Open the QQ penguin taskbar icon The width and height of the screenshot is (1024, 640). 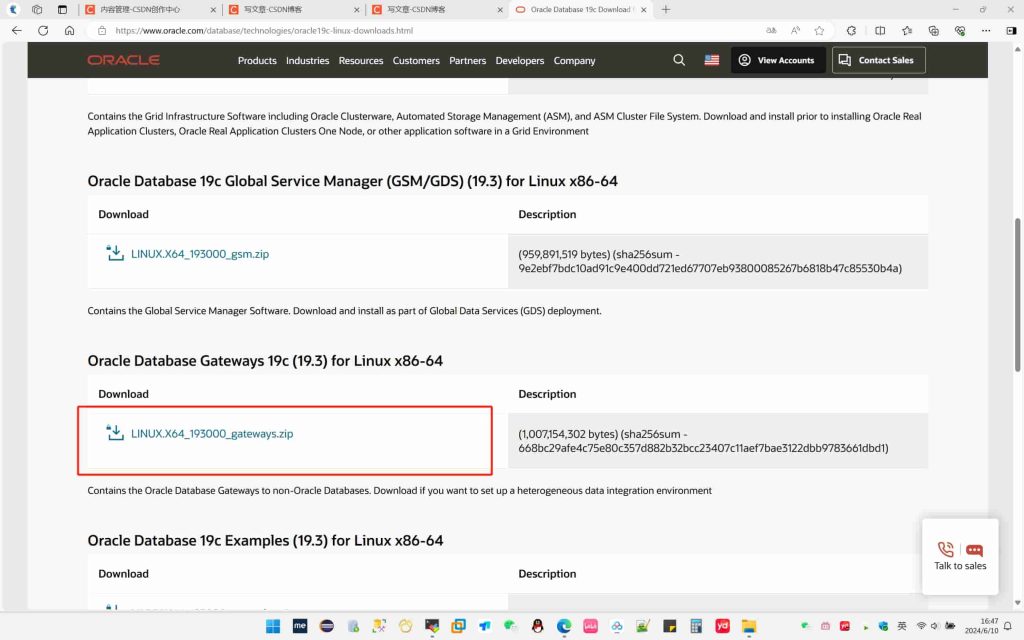537,626
